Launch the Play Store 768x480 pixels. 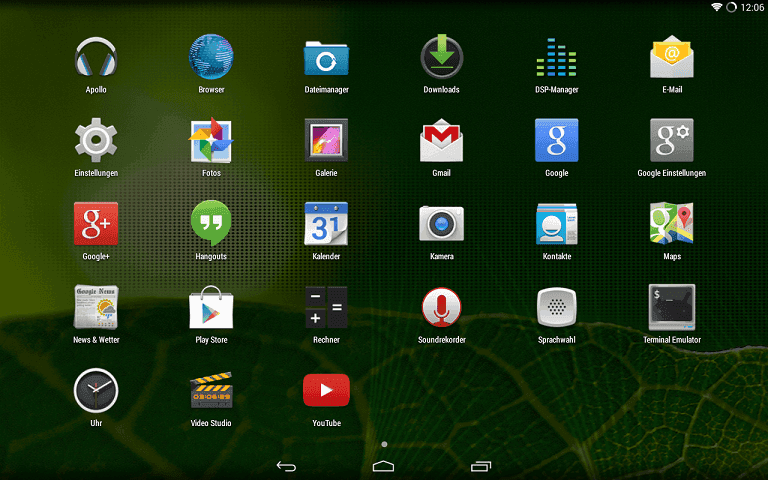tap(211, 307)
